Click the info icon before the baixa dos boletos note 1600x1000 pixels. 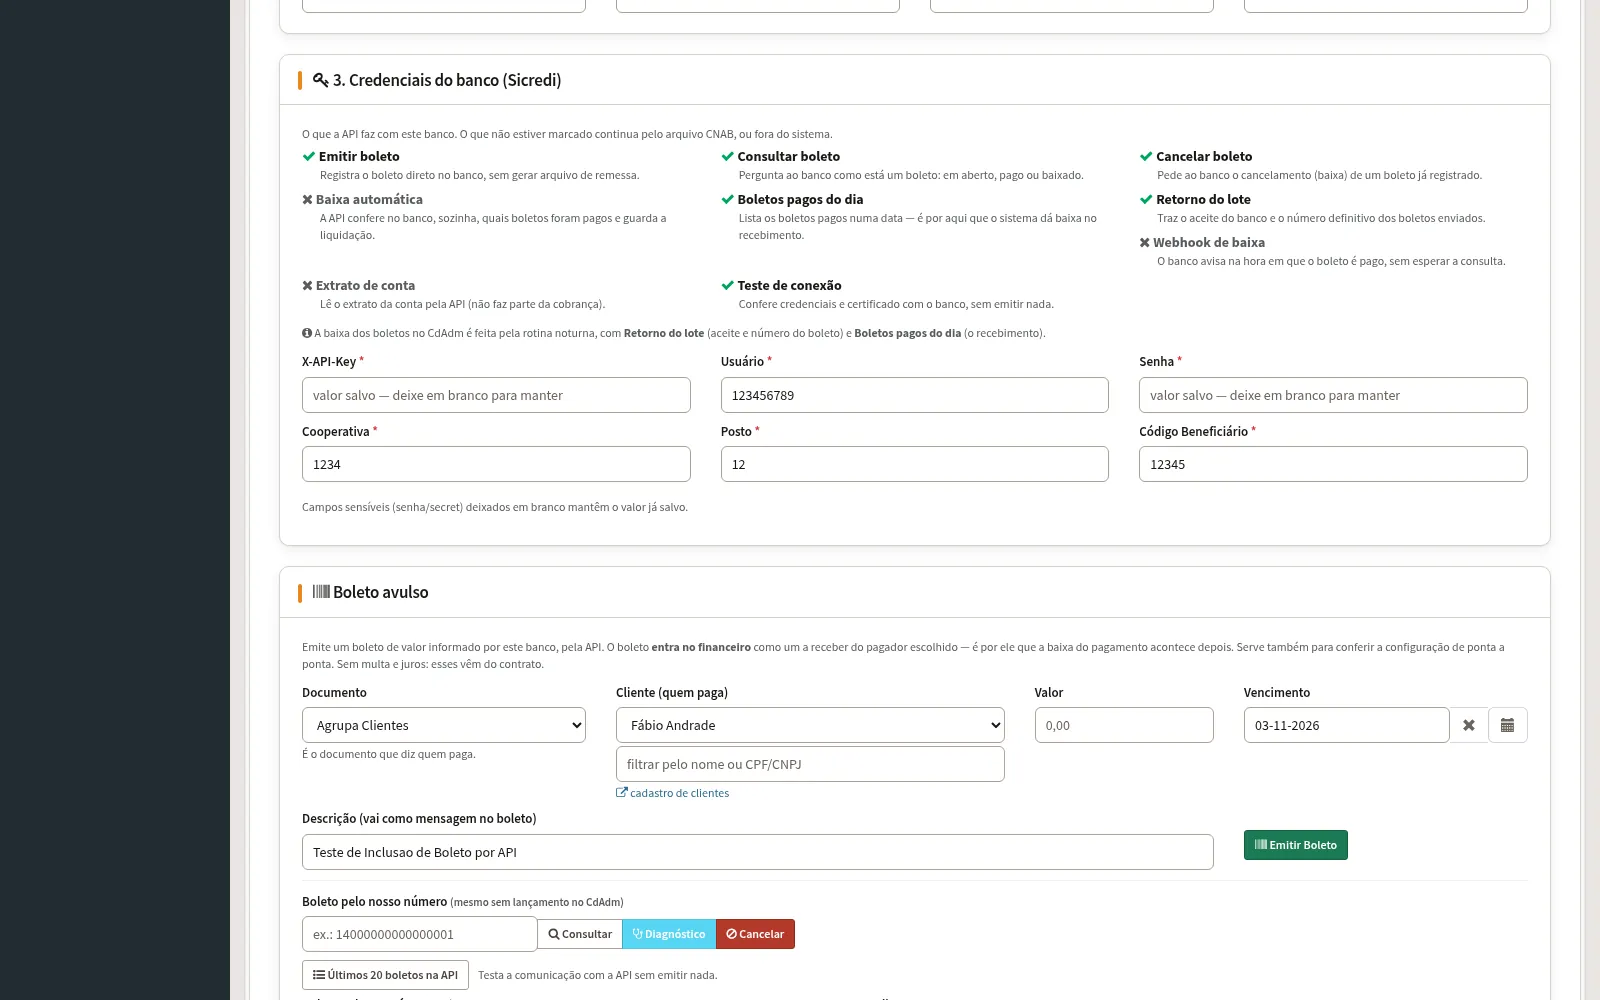click(x=307, y=333)
